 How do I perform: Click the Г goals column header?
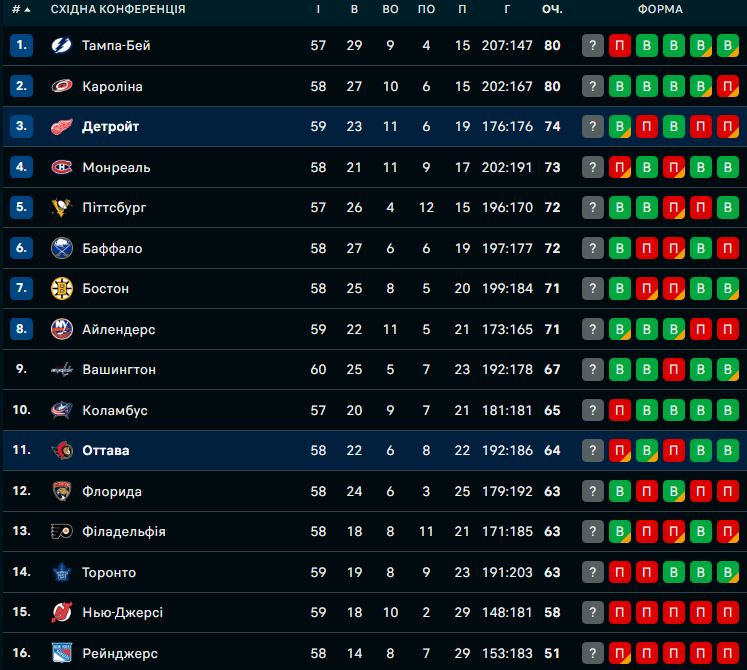pyautogui.click(x=508, y=9)
